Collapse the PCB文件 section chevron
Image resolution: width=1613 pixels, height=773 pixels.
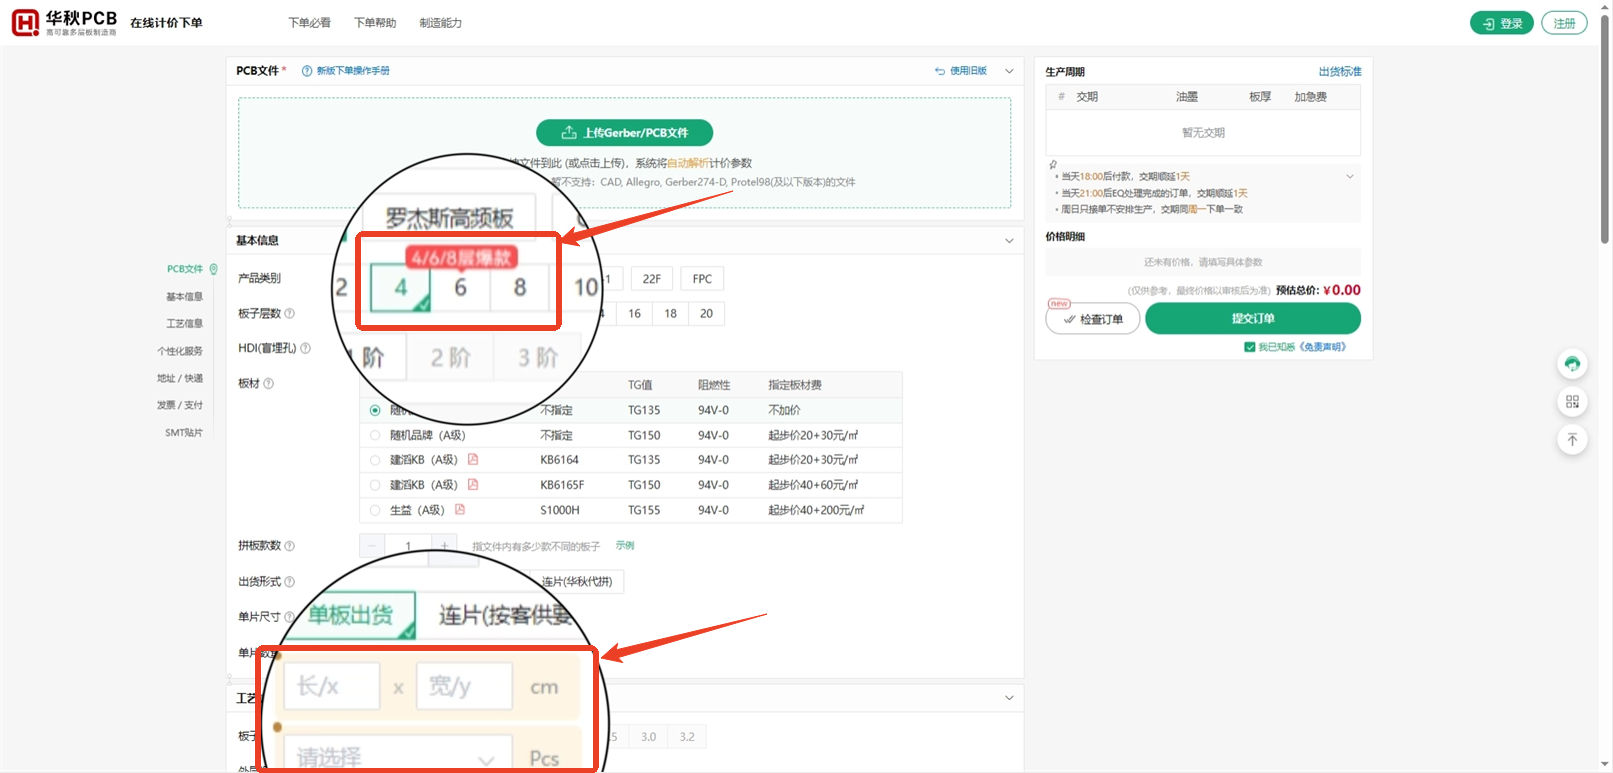pyautogui.click(x=1009, y=71)
